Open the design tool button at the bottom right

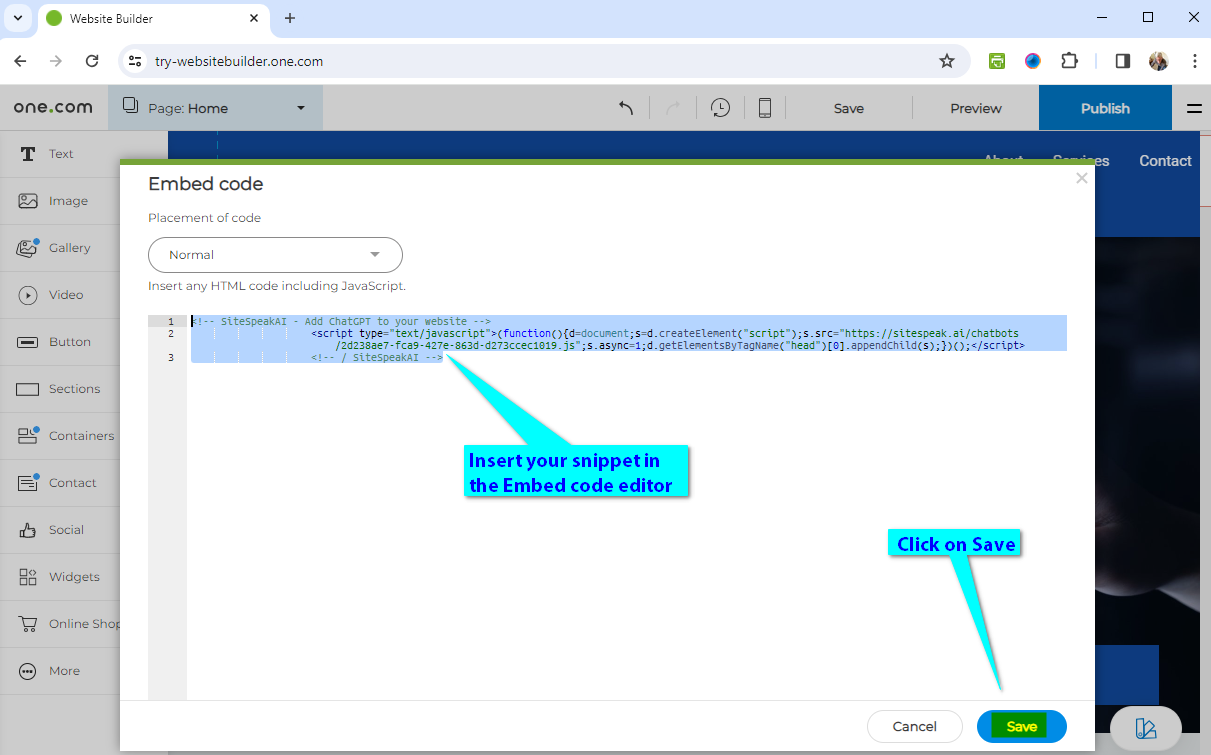[1146, 729]
